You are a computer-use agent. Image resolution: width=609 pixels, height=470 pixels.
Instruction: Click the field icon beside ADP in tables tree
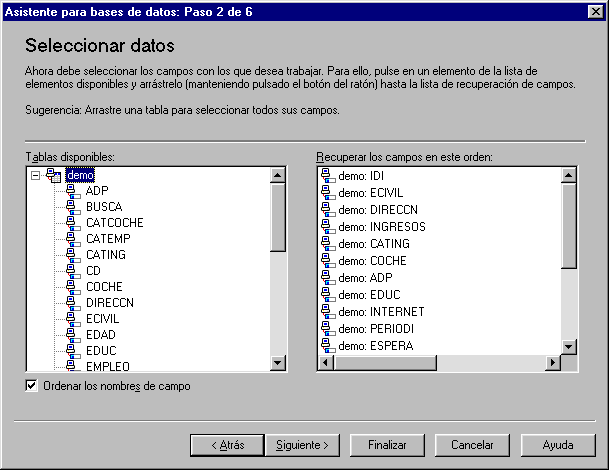(x=73, y=191)
